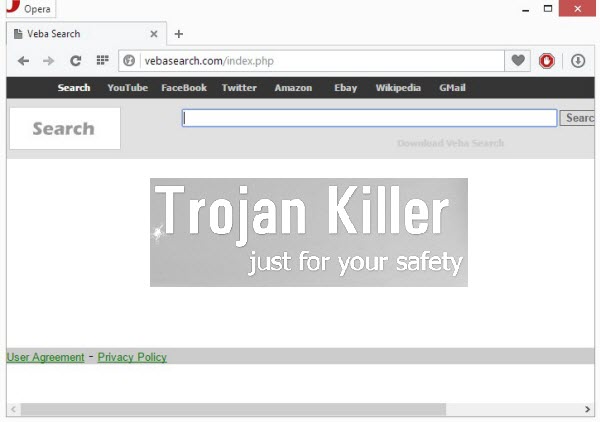Image resolution: width=600 pixels, height=422 pixels.
Task: Open the downloads arrow icon
Action: pyautogui.click(x=578, y=61)
